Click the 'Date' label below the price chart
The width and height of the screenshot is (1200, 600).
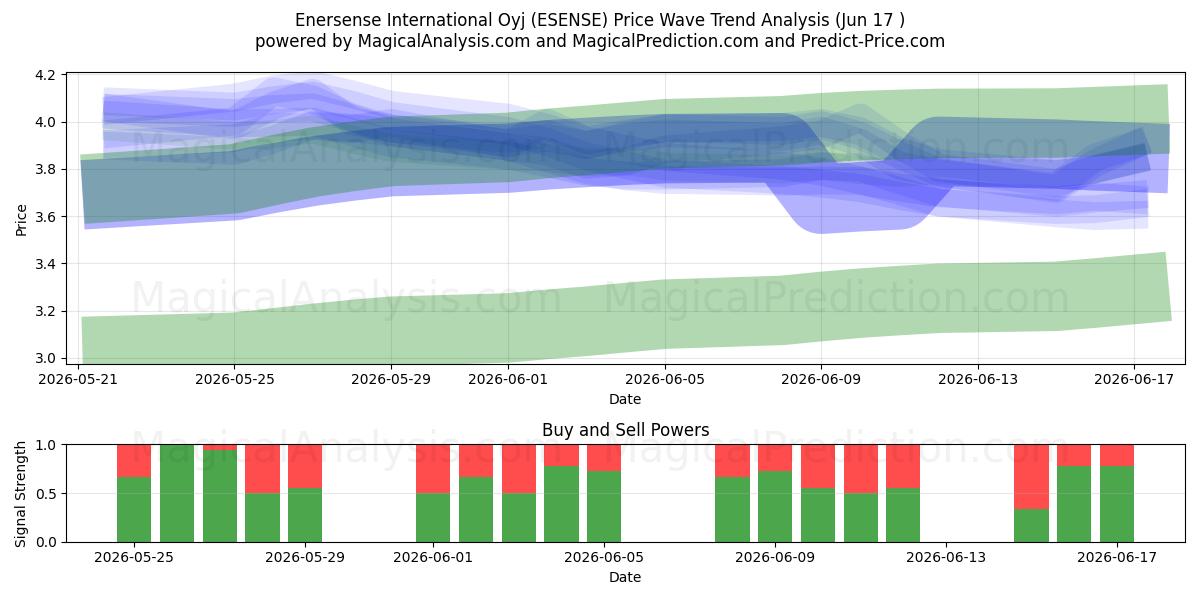(x=625, y=399)
